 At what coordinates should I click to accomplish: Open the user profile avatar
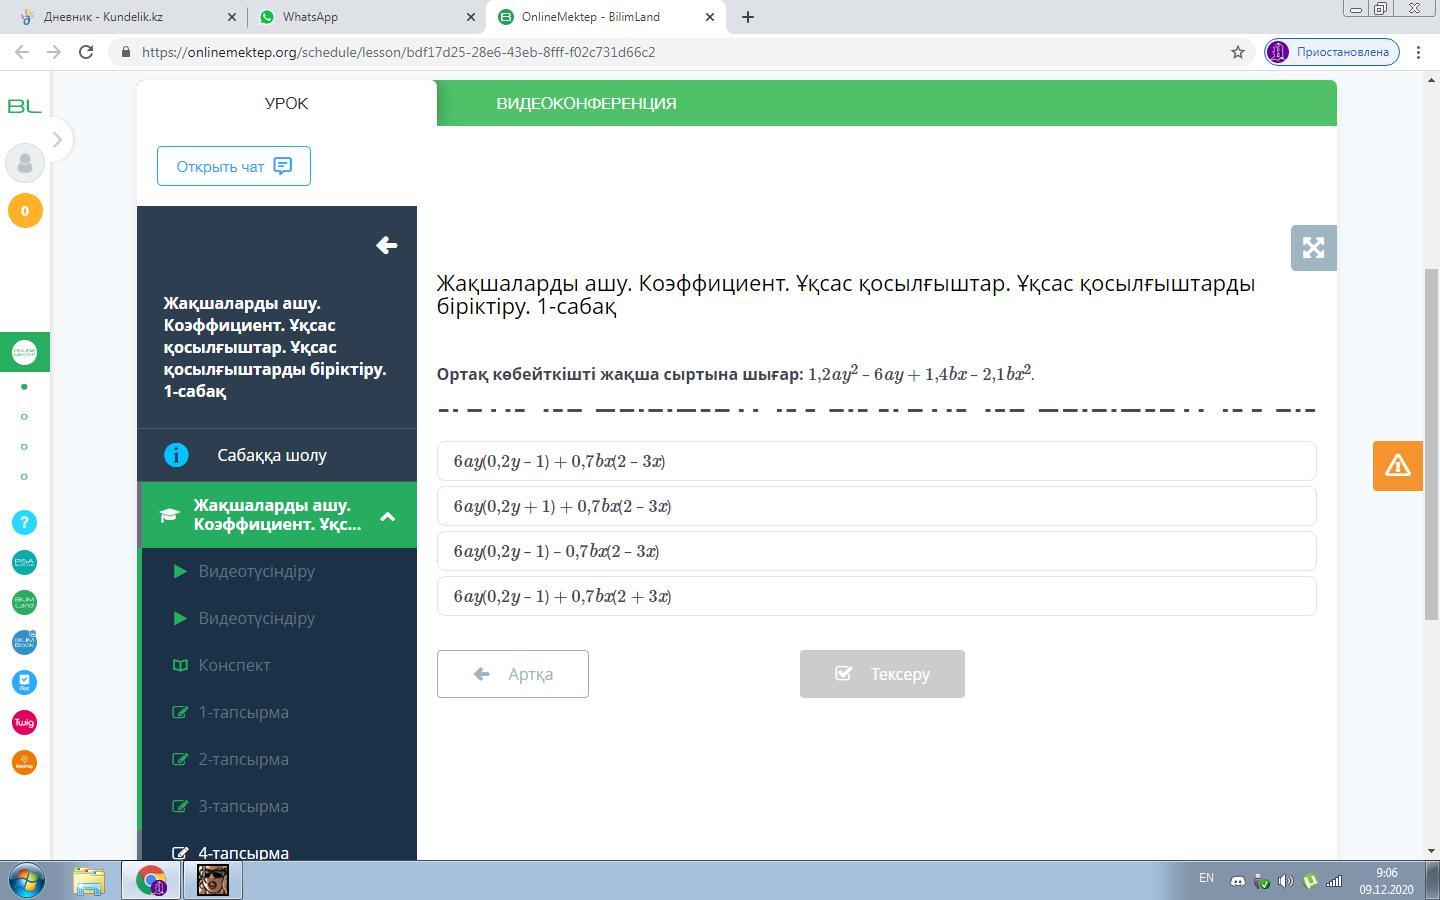[25, 163]
